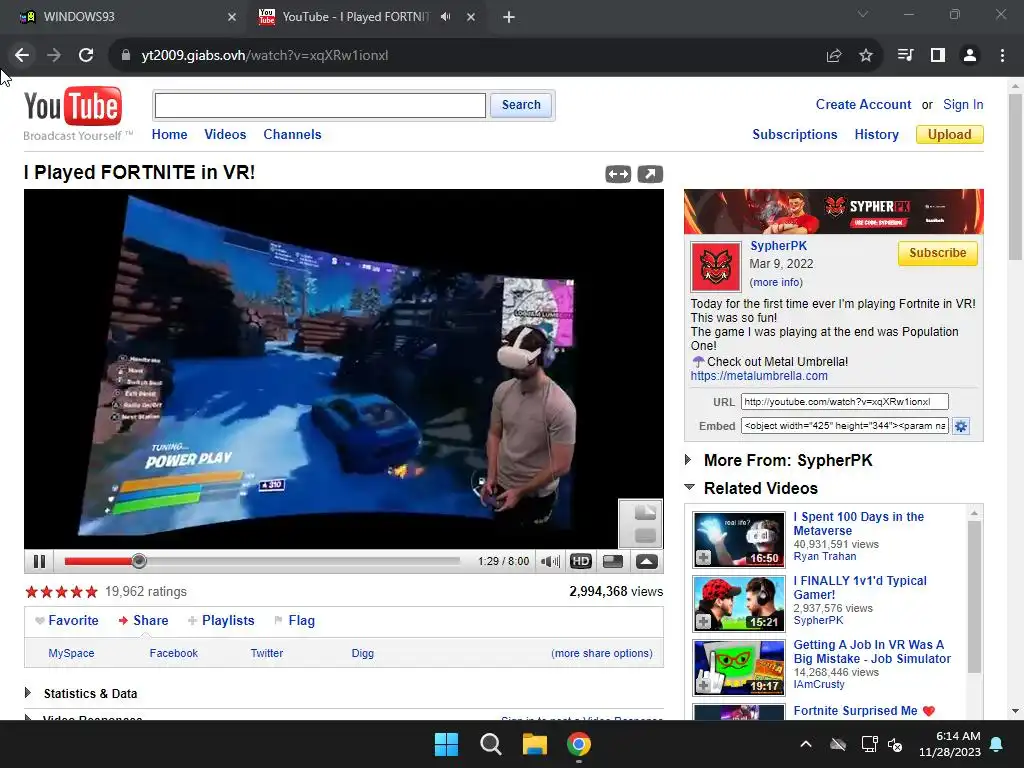The width and height of the screenshot is (1024, 768).
Task: Switch to the WINDOWS93 tab
Action: tap(128, 18)
